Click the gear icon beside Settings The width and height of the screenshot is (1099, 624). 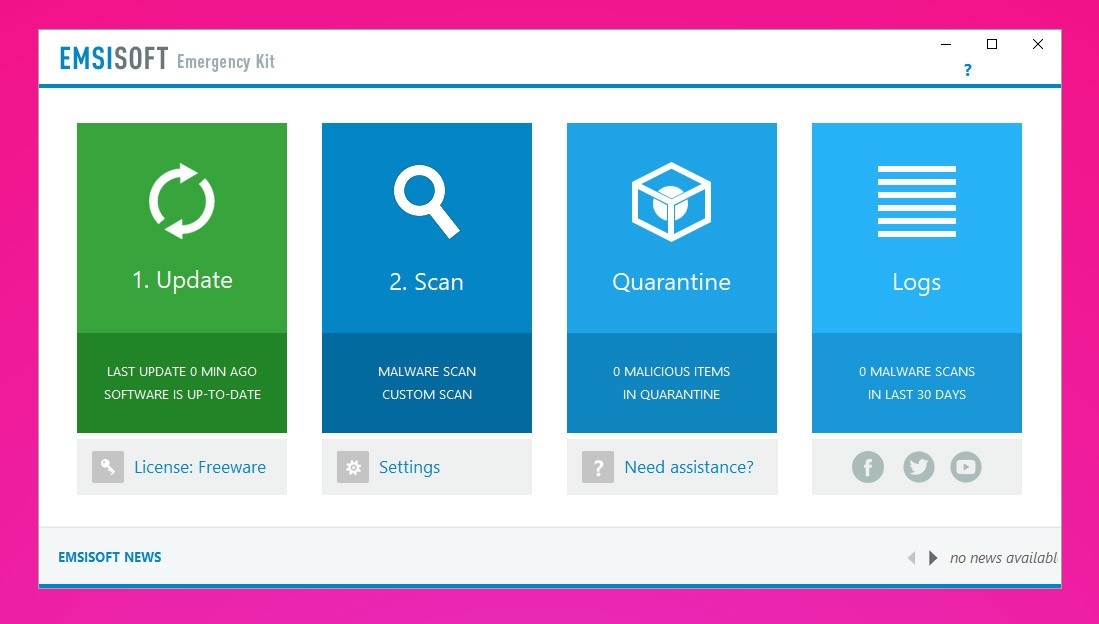coord(353,467)
